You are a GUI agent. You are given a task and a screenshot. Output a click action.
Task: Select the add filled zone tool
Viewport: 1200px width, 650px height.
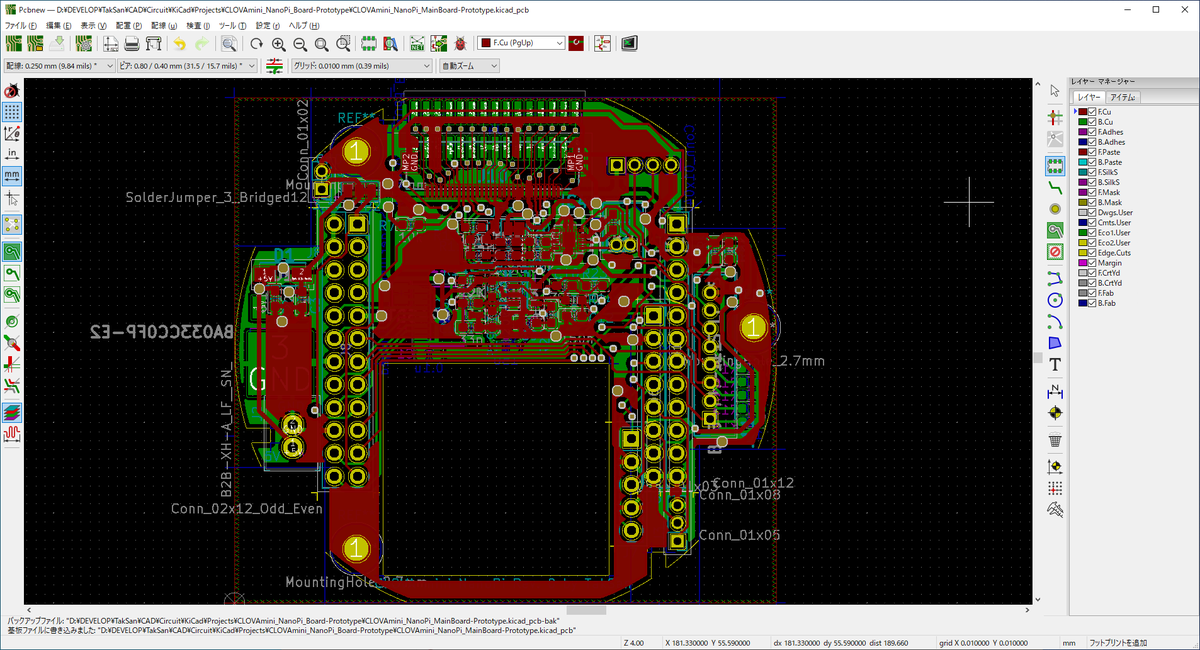click(1054, 230)
